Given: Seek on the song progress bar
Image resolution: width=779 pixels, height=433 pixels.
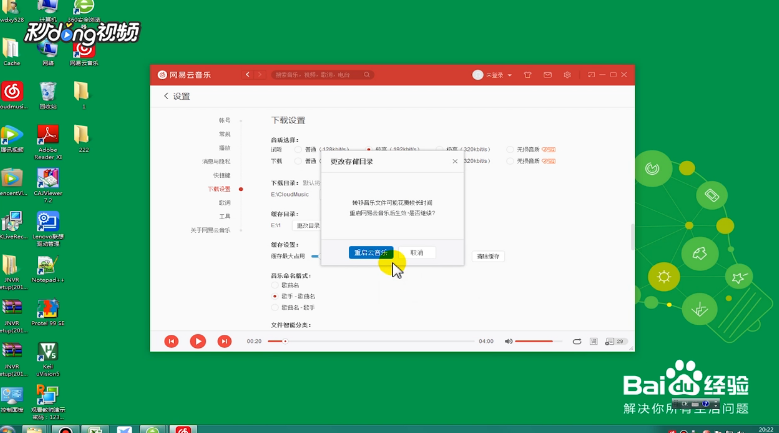Looking at the screenshot, I should pos(371,341).
